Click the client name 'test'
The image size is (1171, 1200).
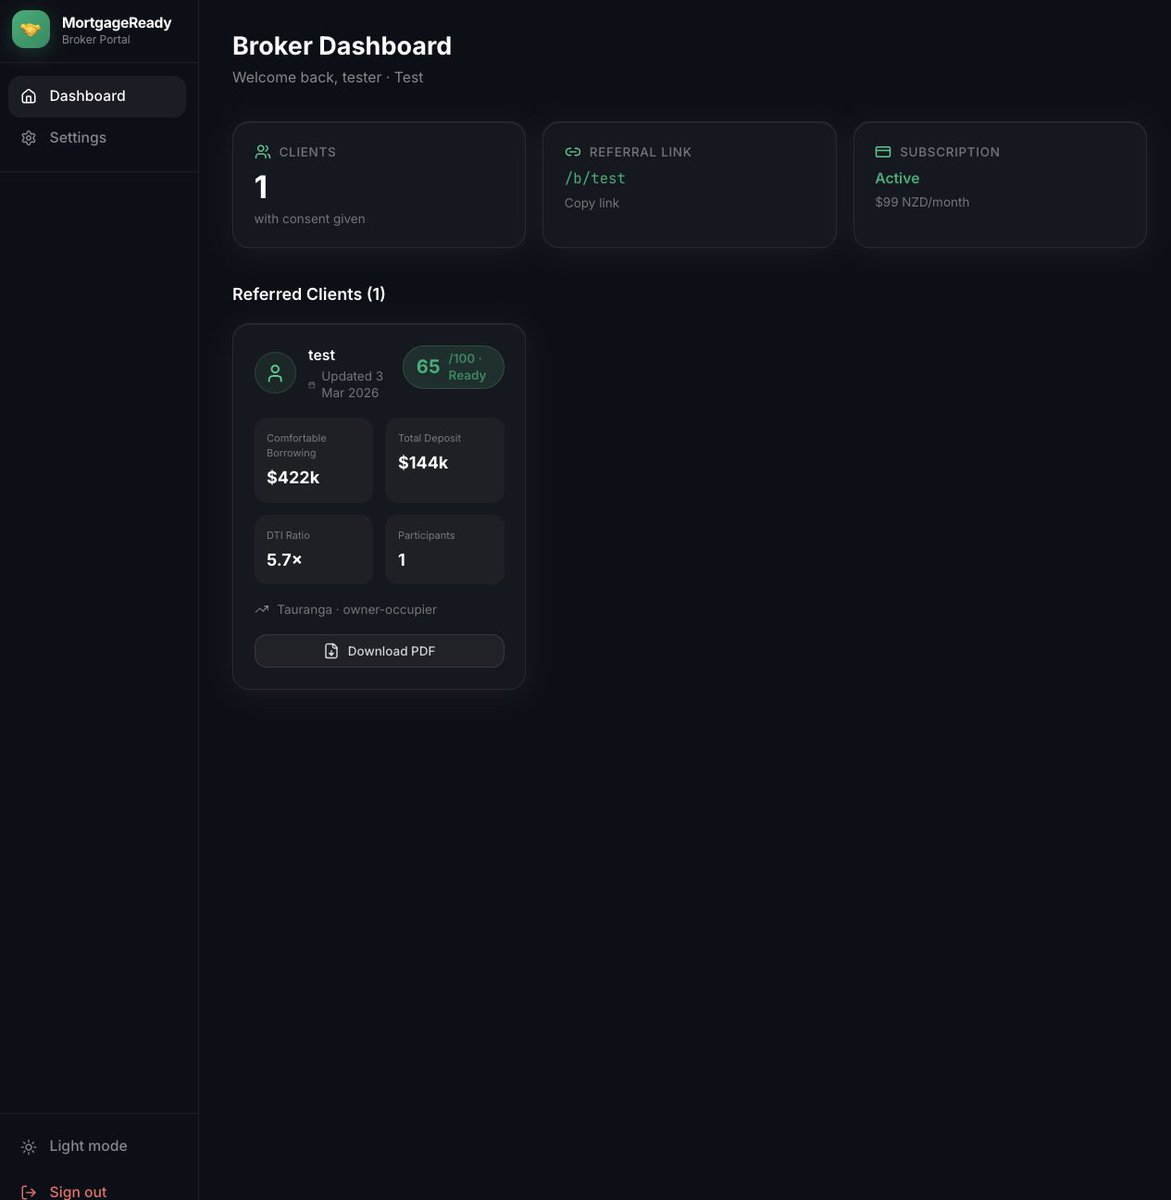[x=321, y=355]
